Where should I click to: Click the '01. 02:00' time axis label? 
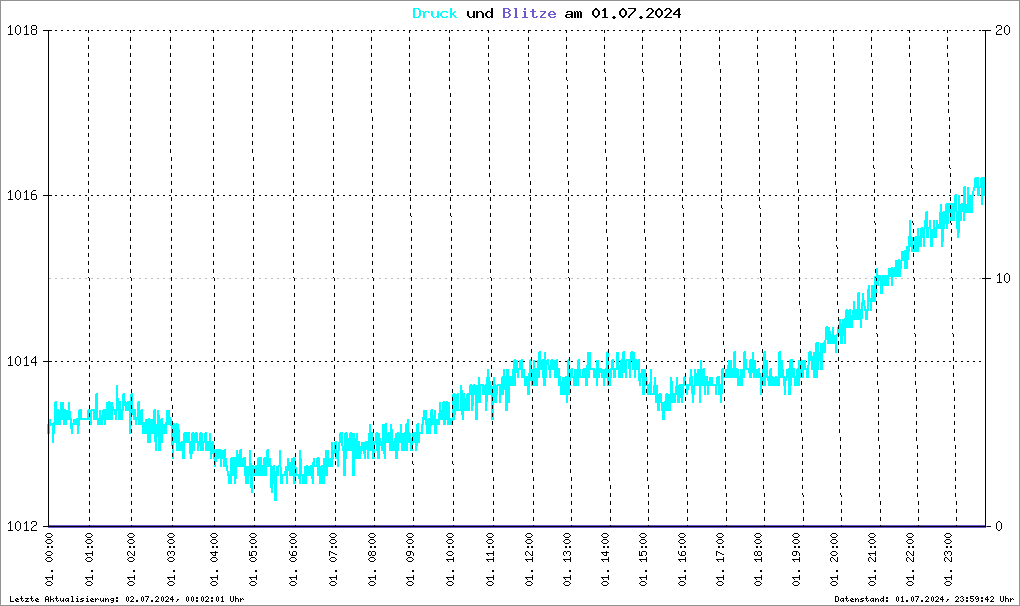131,560
